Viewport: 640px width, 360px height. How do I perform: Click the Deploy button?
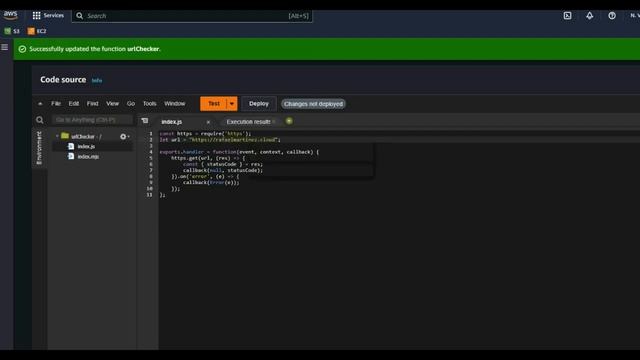point(259,104)
